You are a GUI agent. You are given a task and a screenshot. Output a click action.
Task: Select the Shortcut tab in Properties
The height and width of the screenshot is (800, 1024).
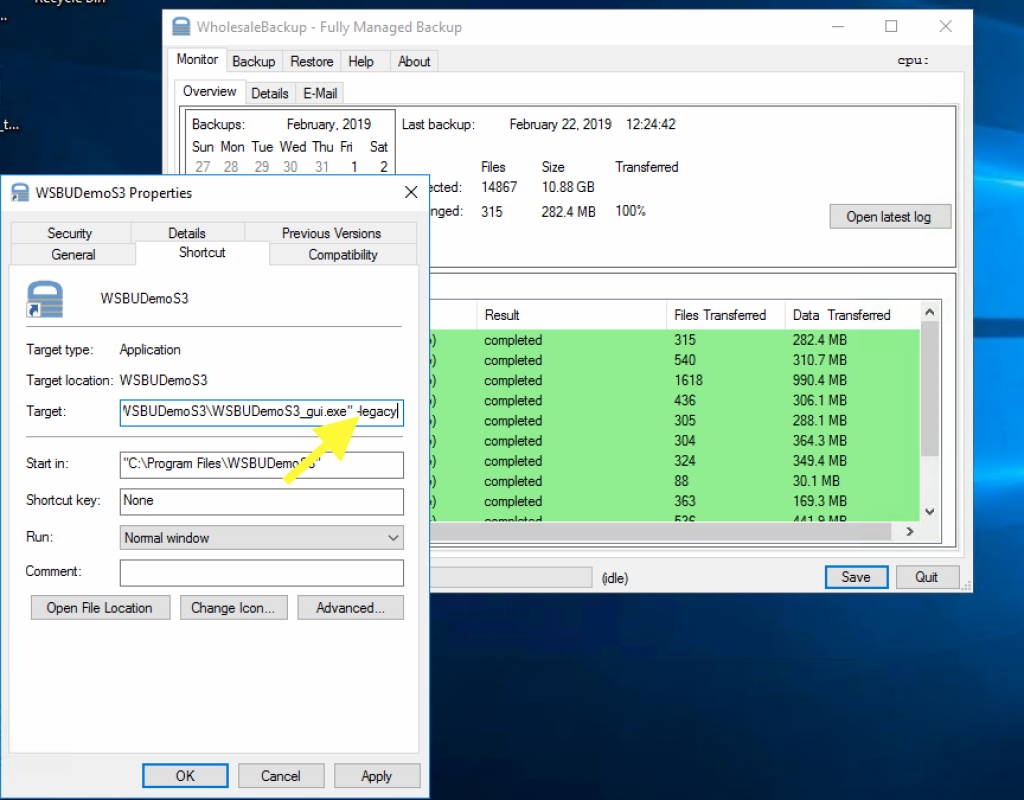point(202,253)
